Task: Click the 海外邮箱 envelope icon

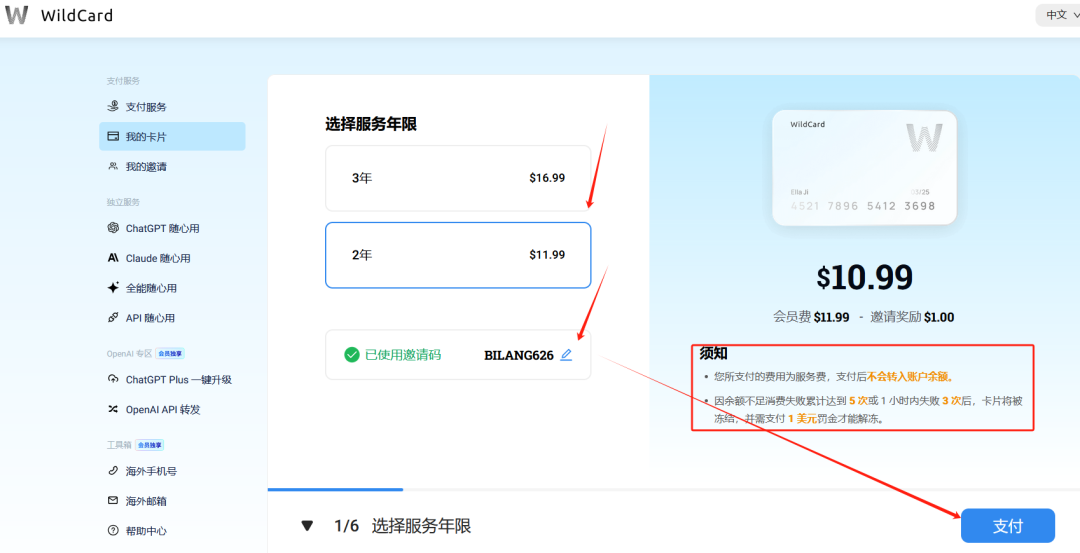Action: pos(114,501)
